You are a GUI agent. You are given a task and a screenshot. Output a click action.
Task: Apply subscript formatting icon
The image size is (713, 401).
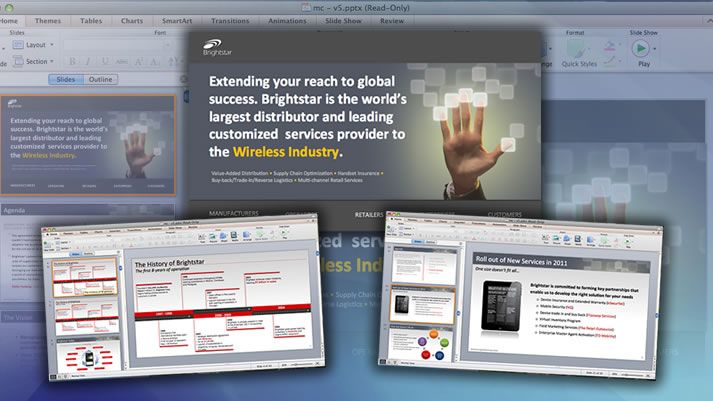(x=155, y=61)
